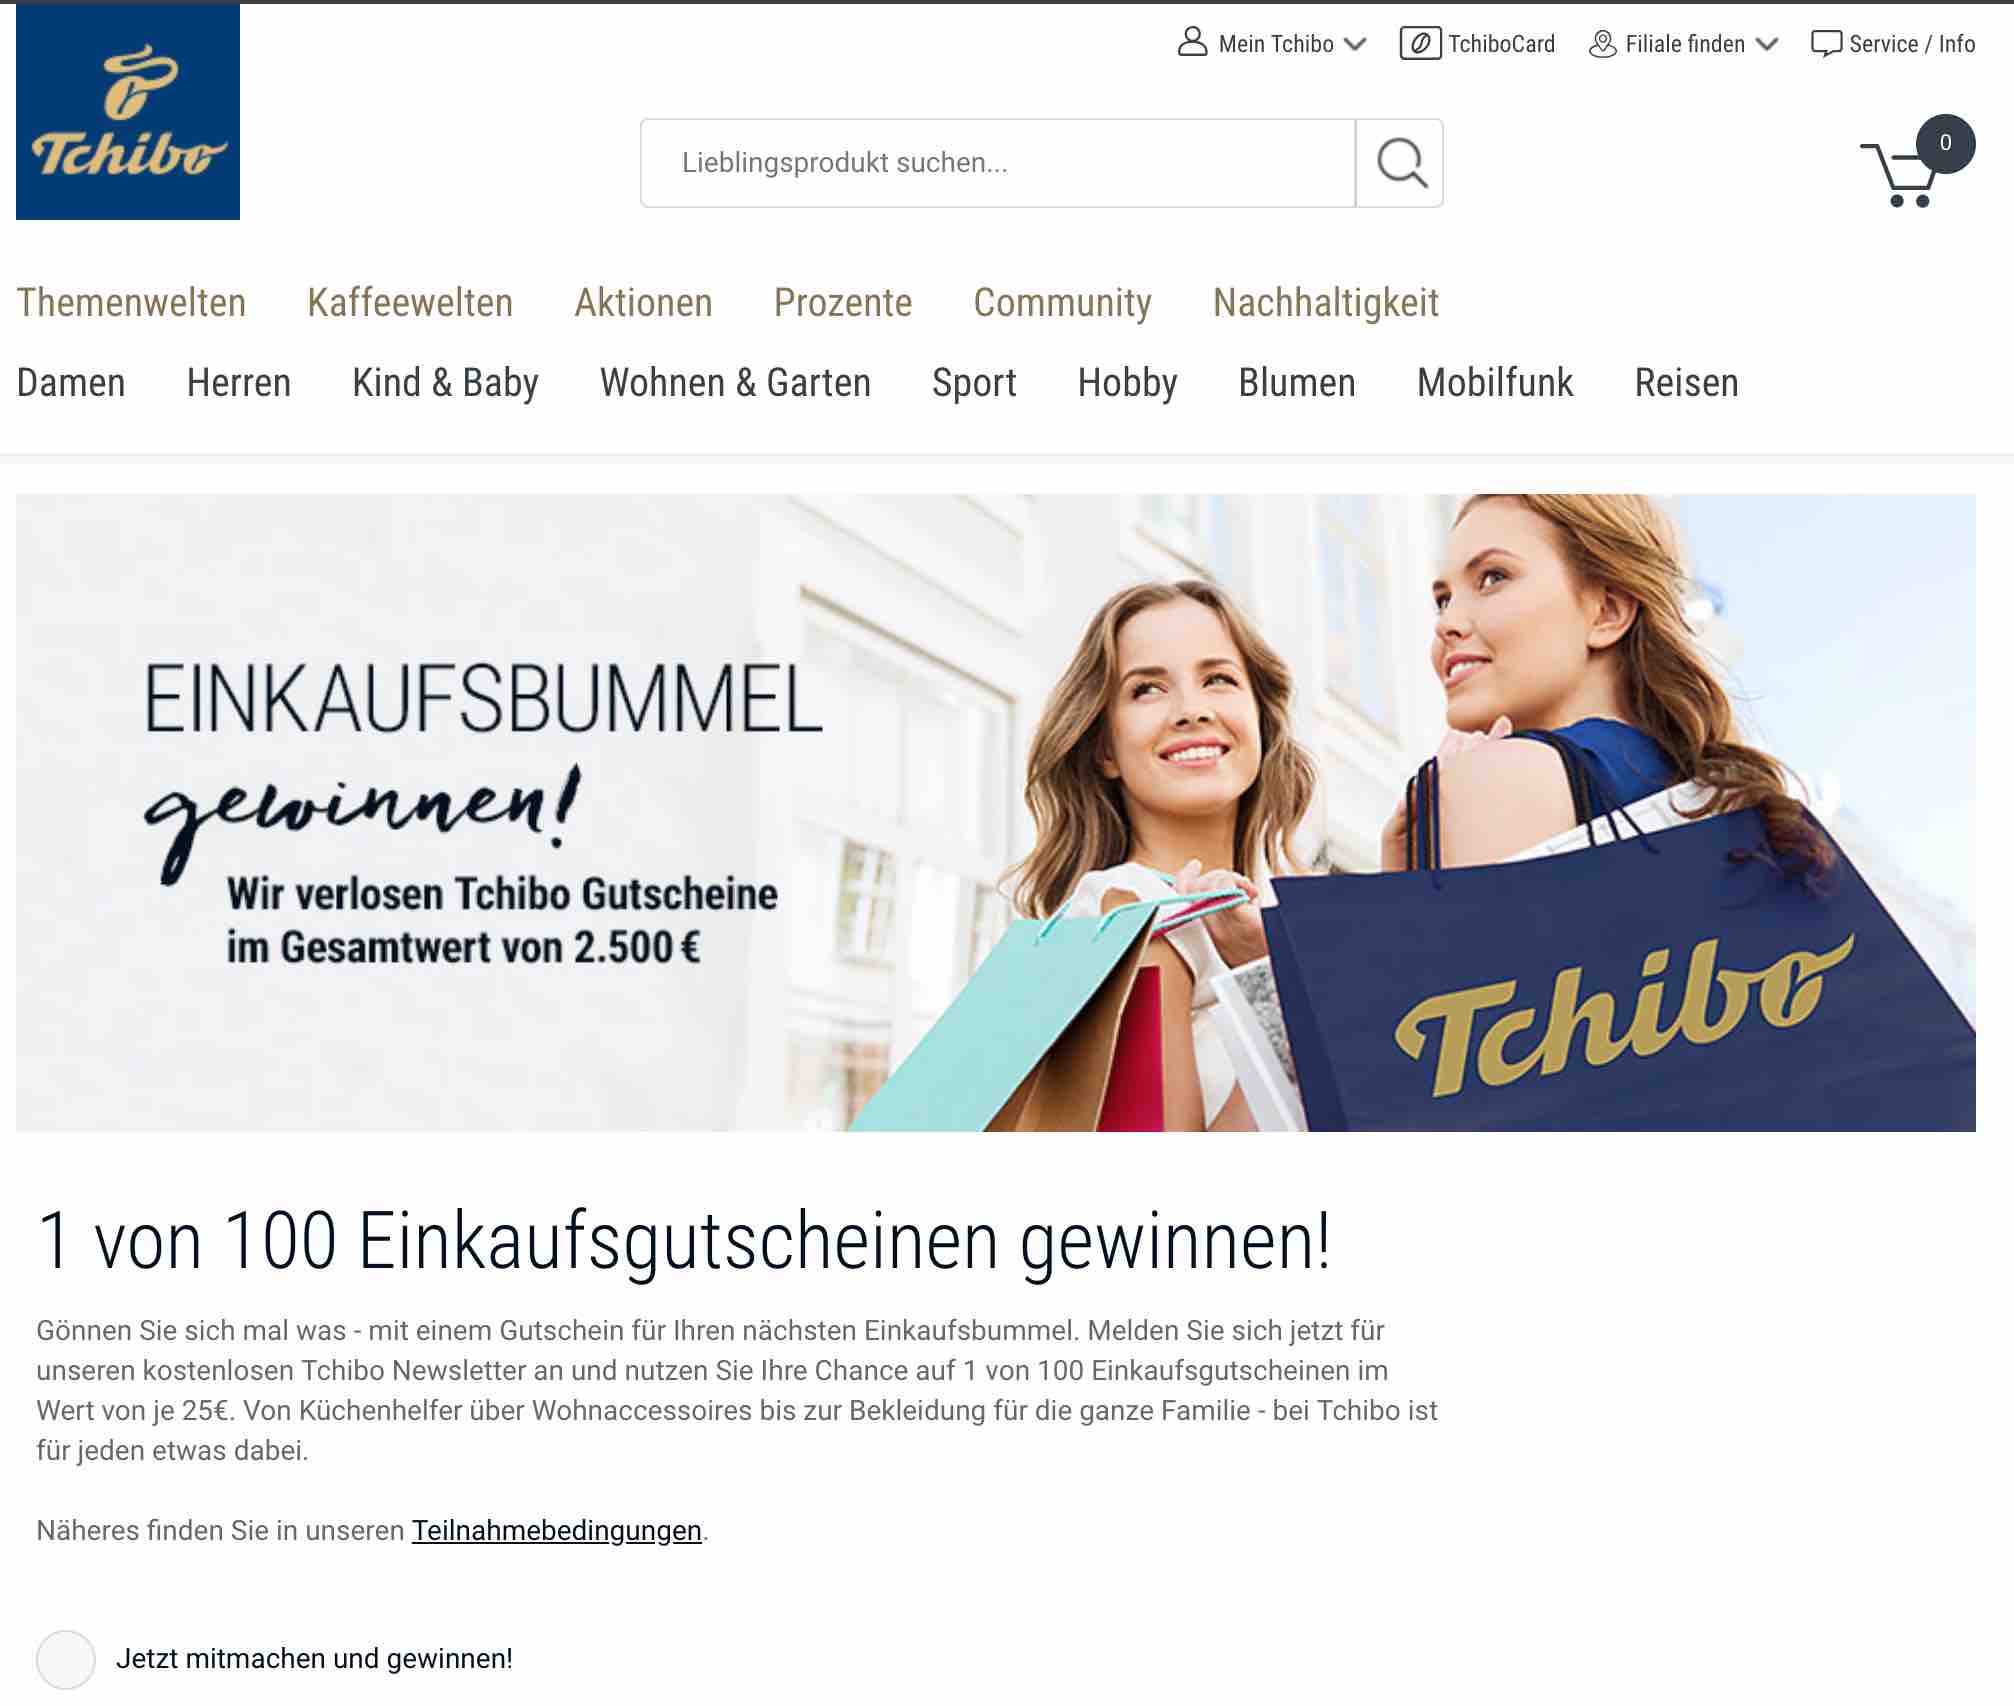This screenshot has height=1706, width=2014.
Task: Click the Einkaufsbummel gewinnen banner image
Action: pos(996,813)
